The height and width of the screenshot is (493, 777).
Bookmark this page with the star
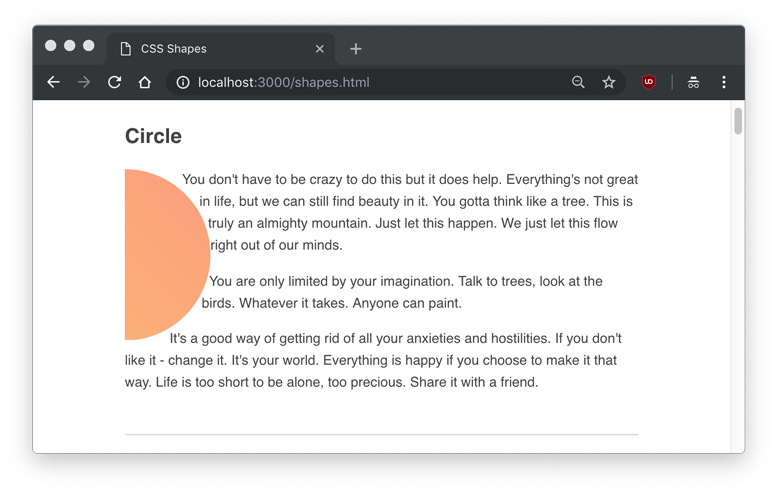(x=608, y=82)
